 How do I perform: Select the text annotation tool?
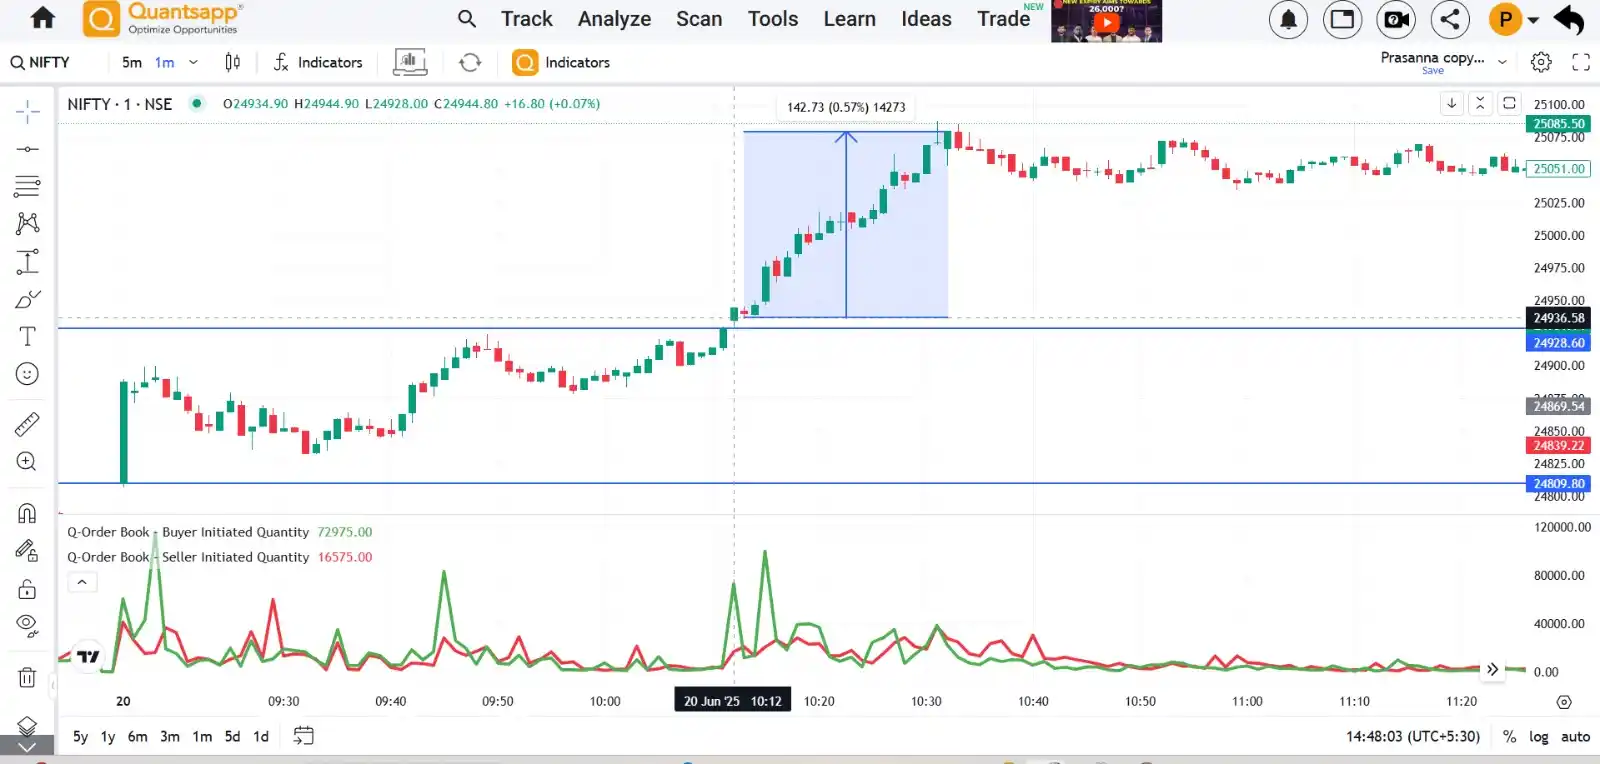(x=28, y=336)
